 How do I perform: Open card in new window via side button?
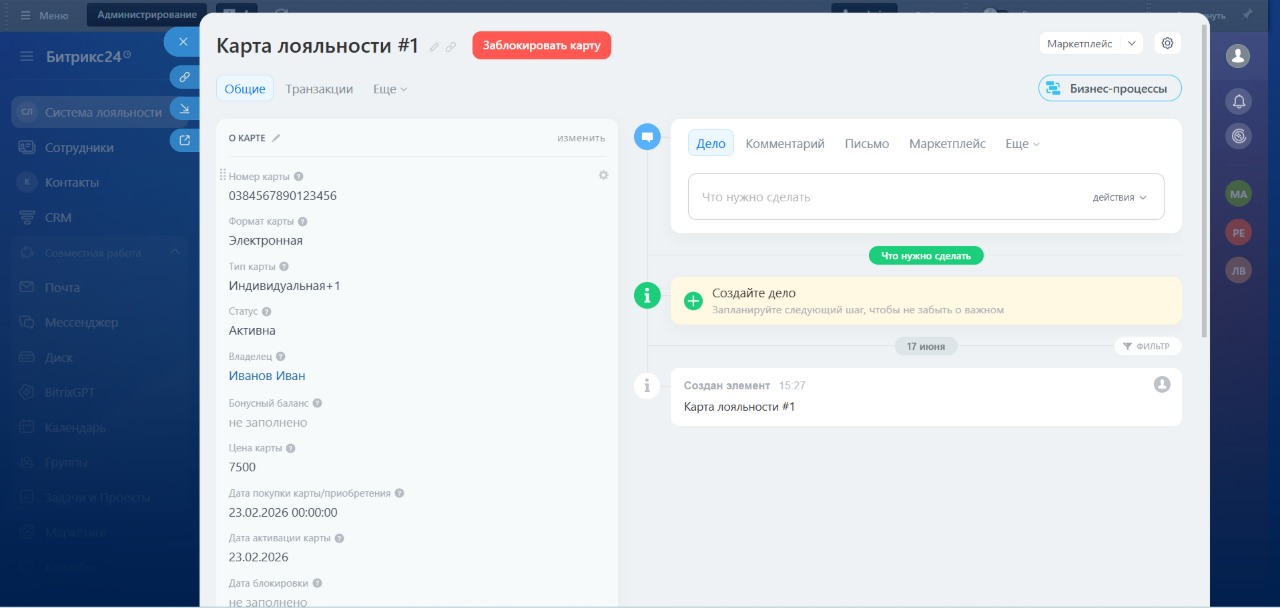tap(184, 140)
